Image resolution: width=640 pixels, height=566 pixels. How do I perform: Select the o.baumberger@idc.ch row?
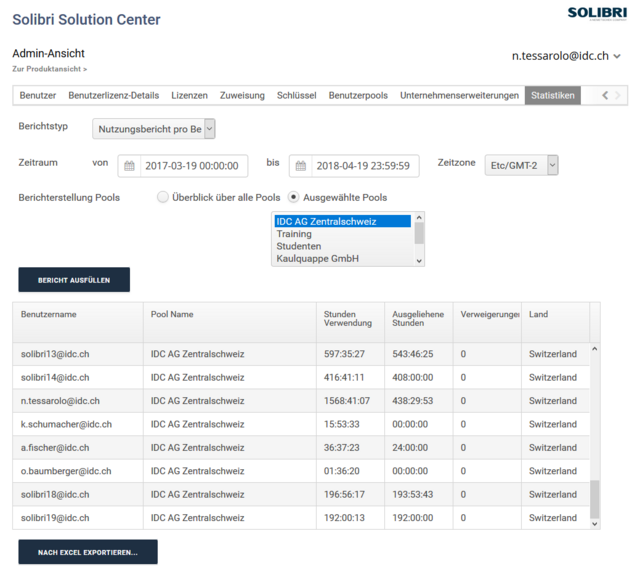click(301, 471)
